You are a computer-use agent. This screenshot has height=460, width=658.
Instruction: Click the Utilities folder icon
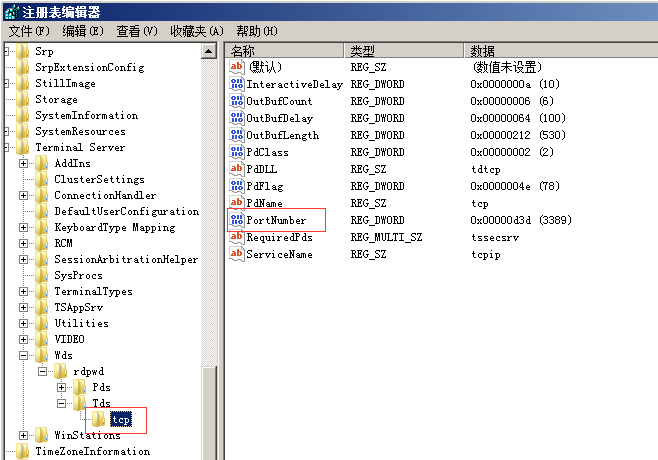tap(41, 323)
